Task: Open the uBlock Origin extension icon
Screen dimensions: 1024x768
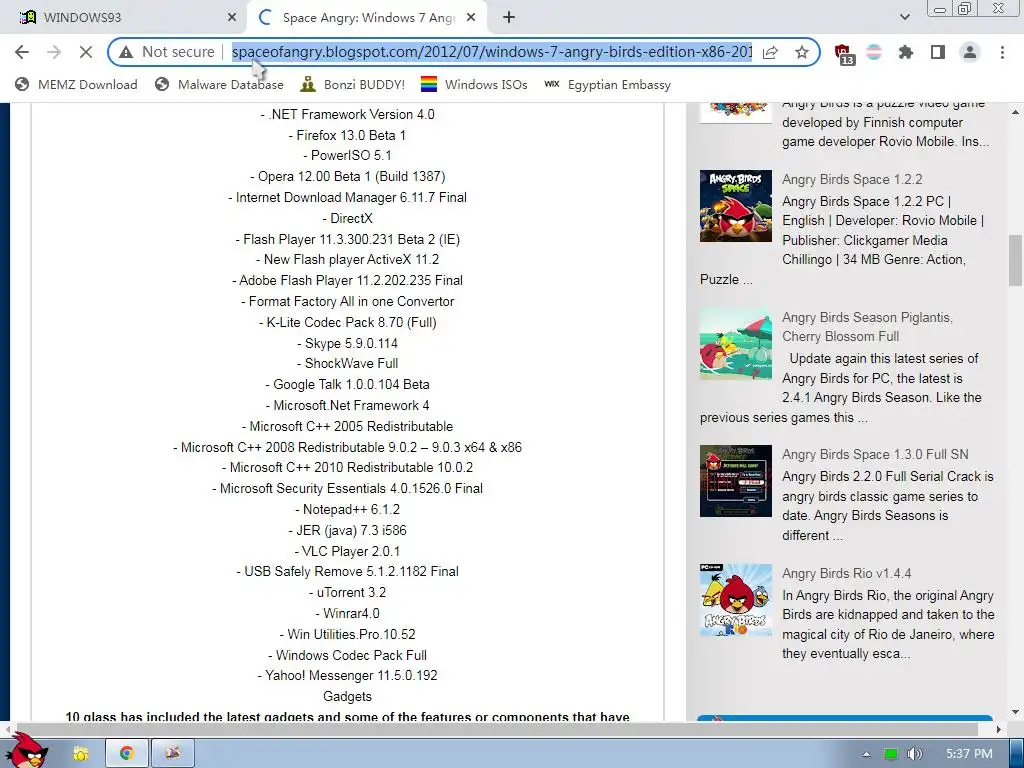Action: coord(844,54)
